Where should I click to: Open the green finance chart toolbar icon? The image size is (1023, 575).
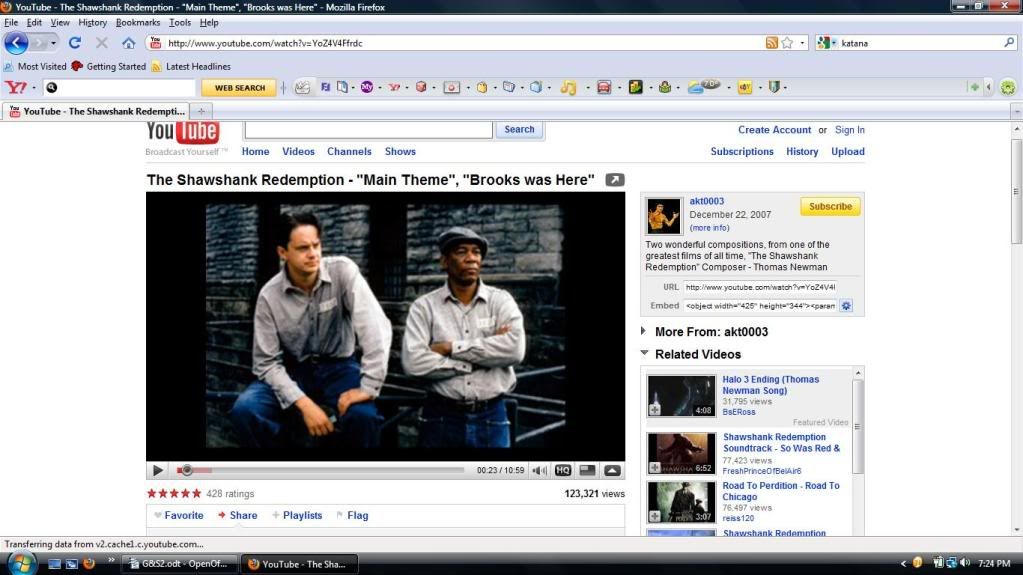(635, 87)
